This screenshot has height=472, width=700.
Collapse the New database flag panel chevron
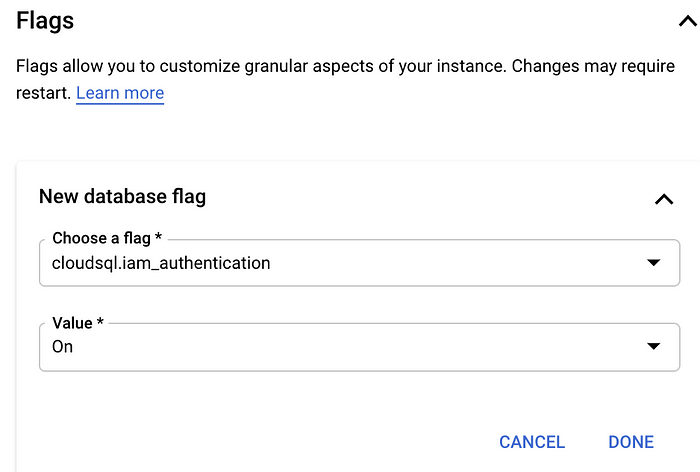coord(663,198)
